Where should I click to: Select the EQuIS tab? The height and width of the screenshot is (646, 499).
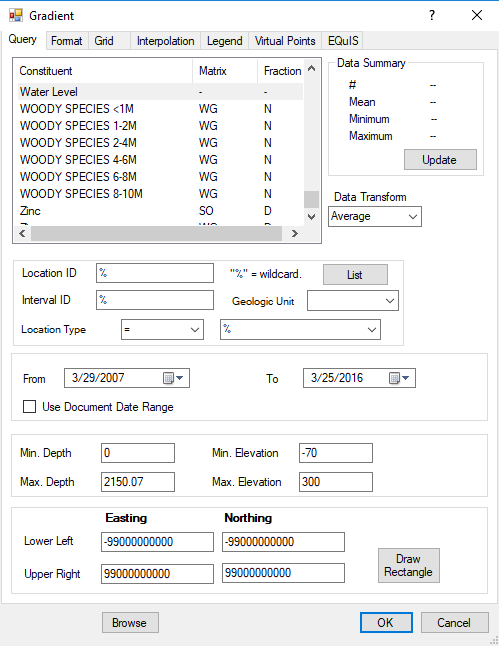coord(343,41)
